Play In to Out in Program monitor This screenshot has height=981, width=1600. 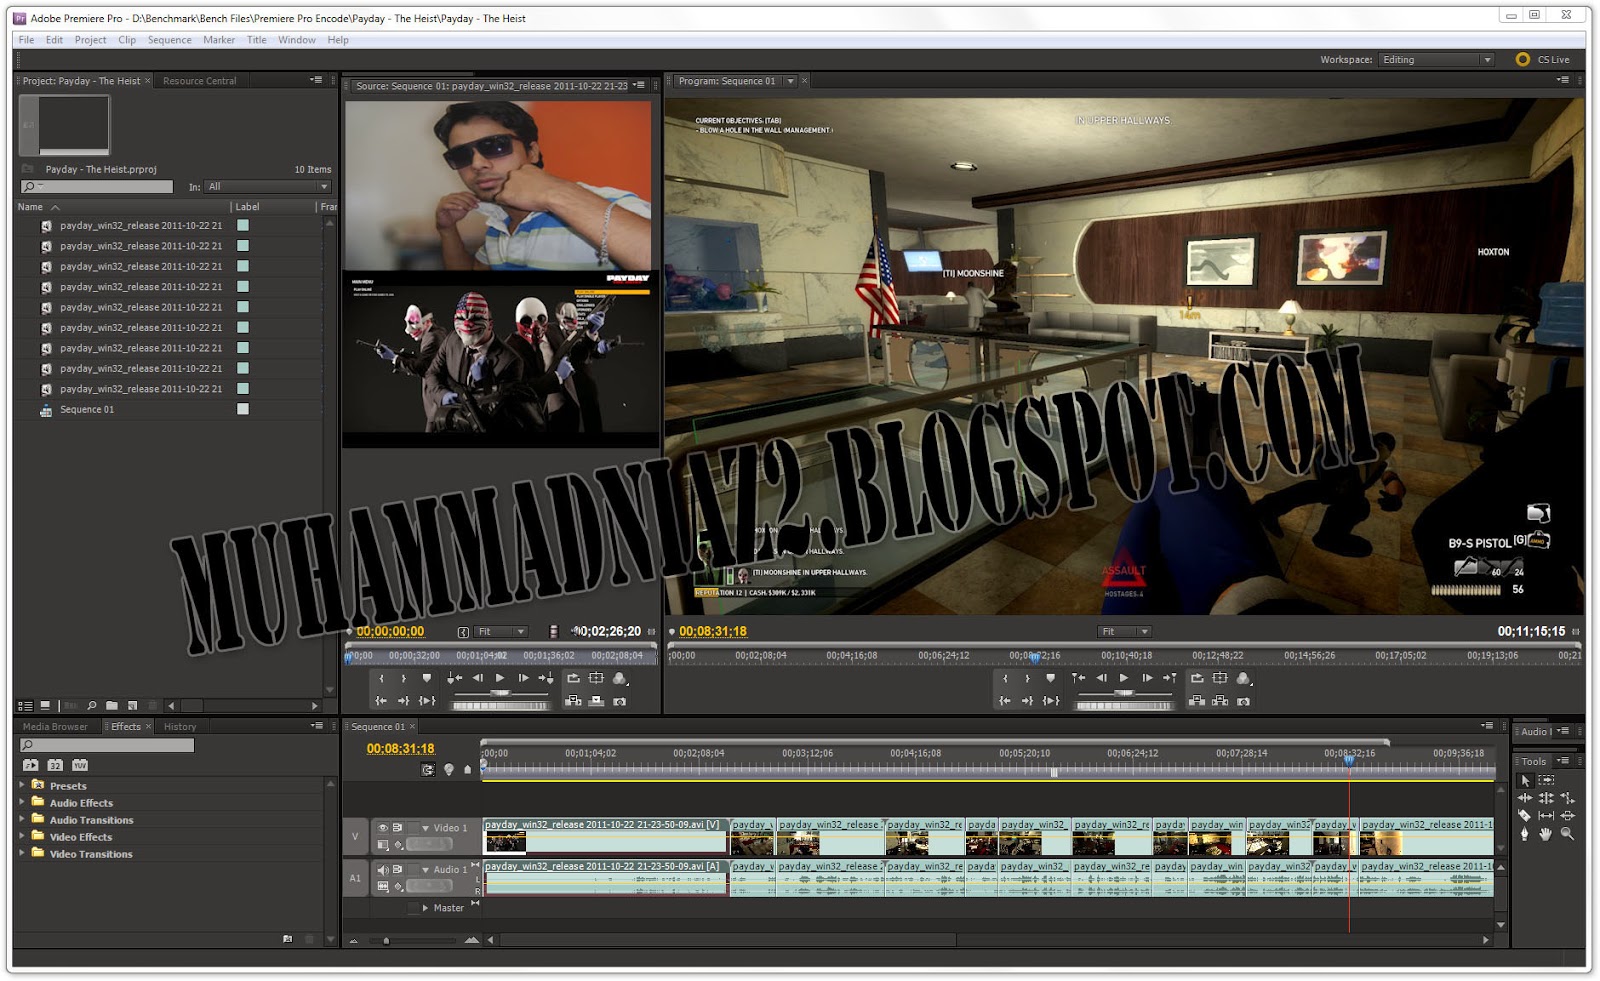[1051, 701]
